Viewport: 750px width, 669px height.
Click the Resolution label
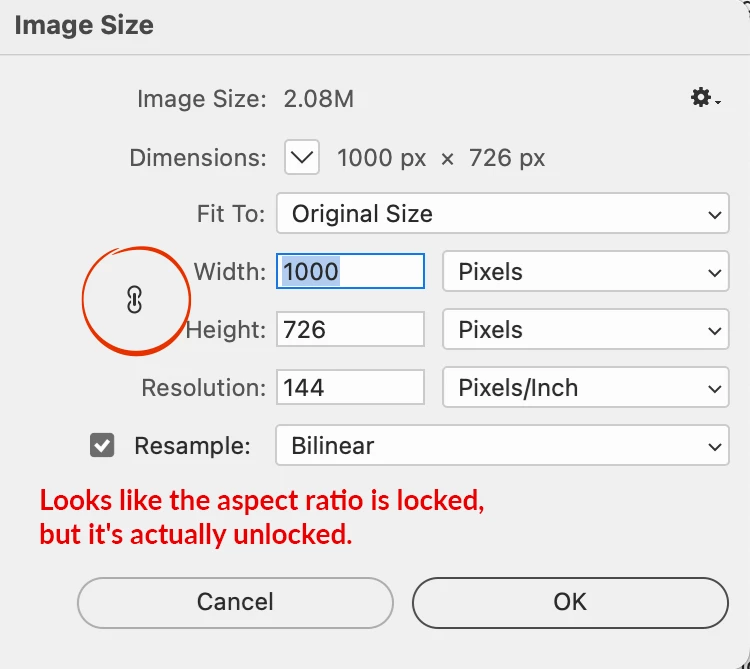(204, 388)
